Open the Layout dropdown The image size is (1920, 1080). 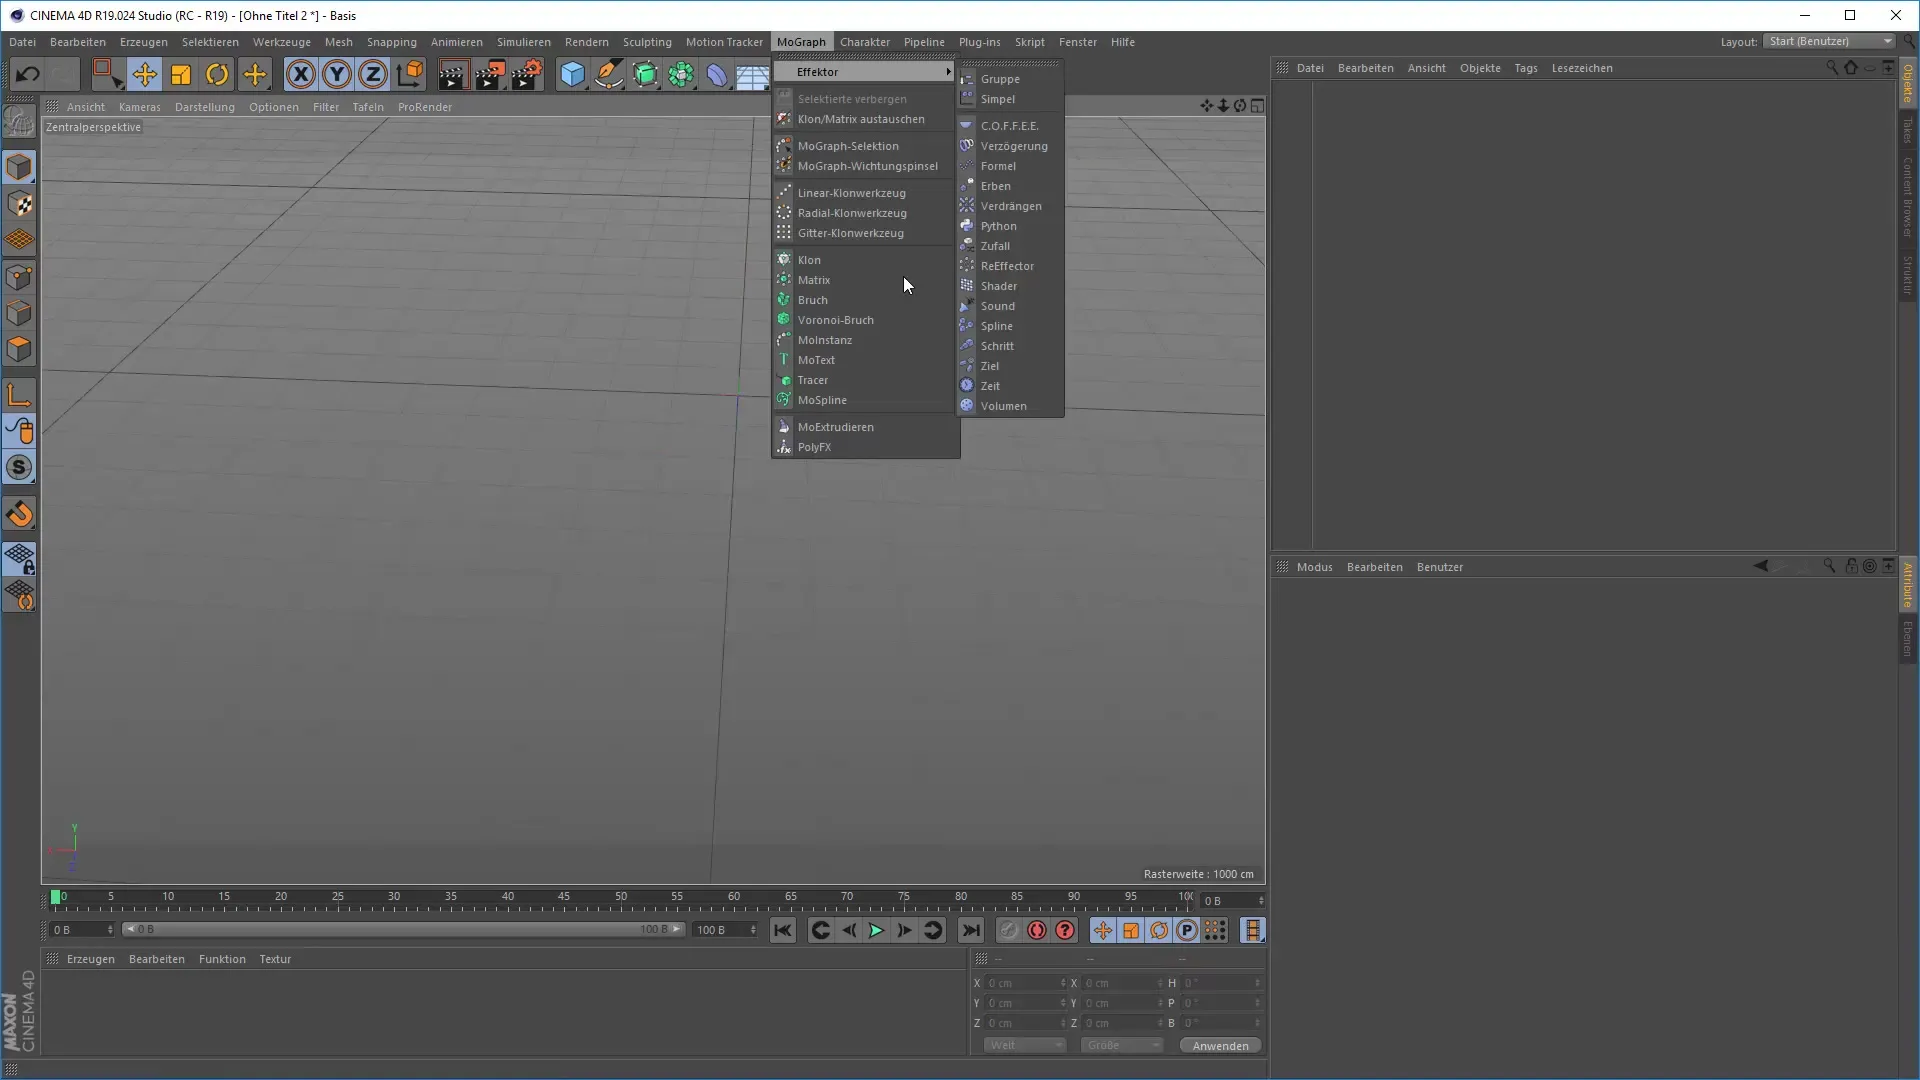(x=1829, y=41)
